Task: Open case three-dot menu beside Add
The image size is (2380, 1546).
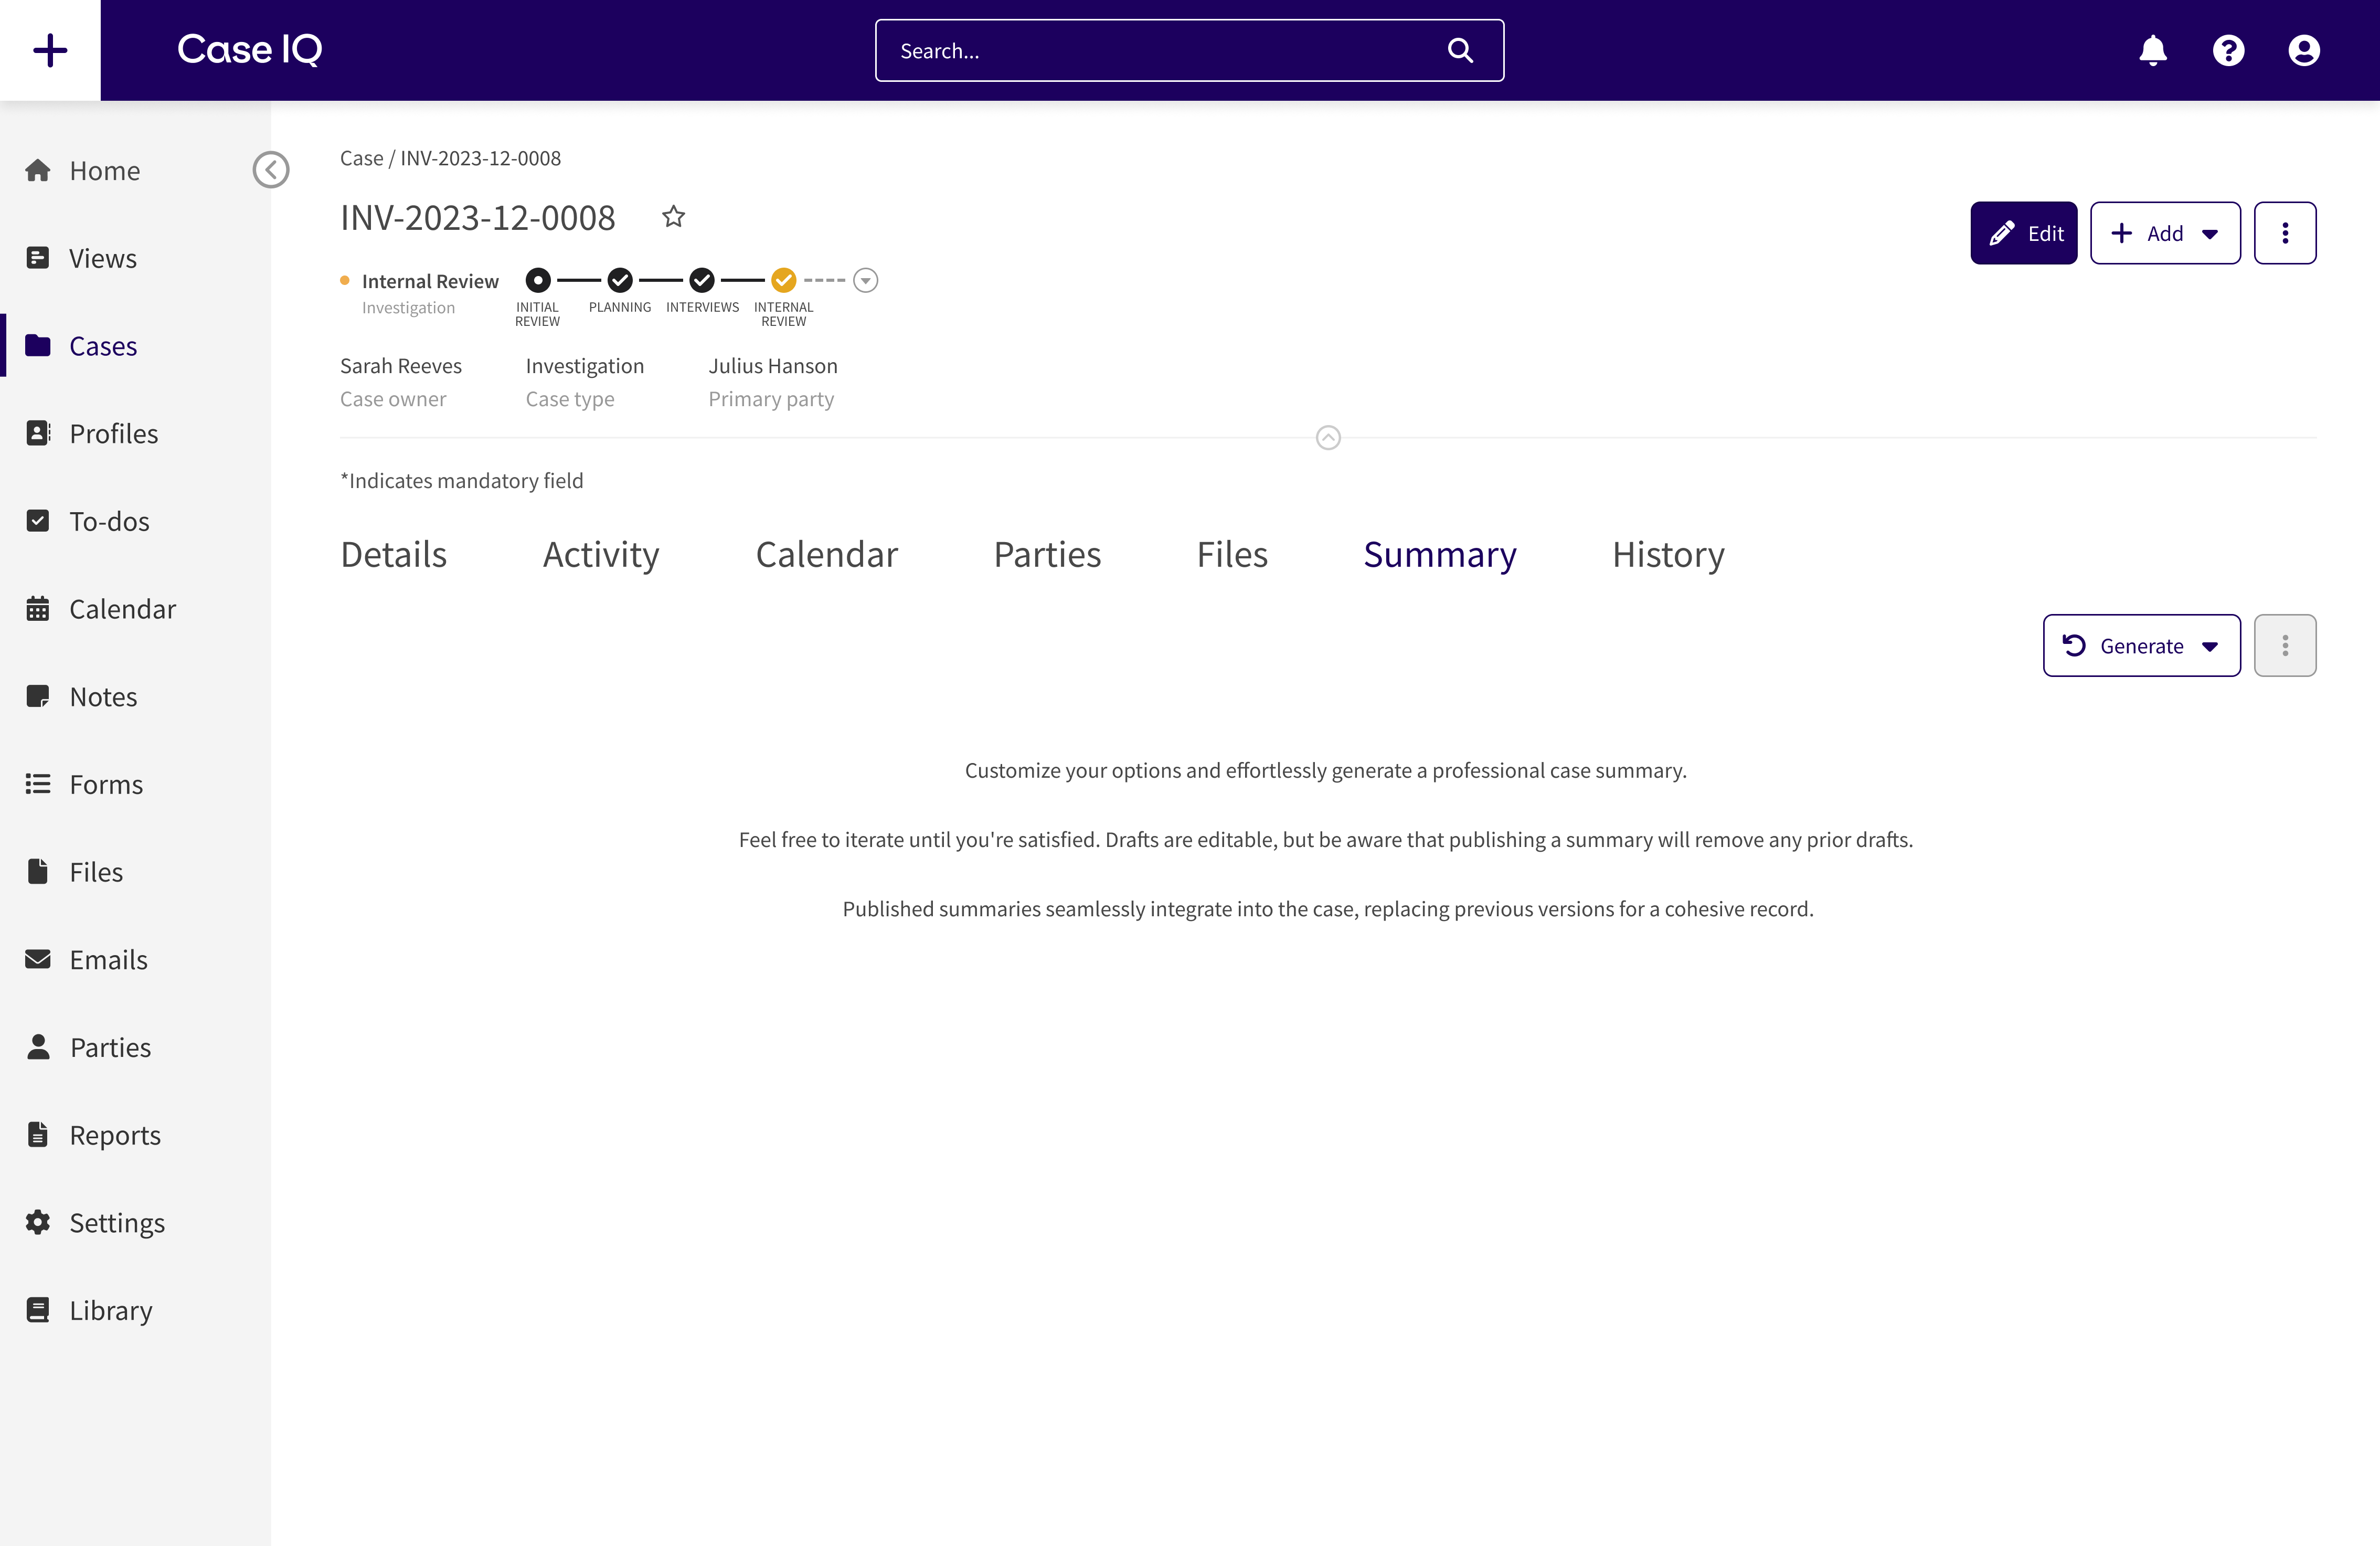Action: pyautogui.click(x=2284, y=233)
